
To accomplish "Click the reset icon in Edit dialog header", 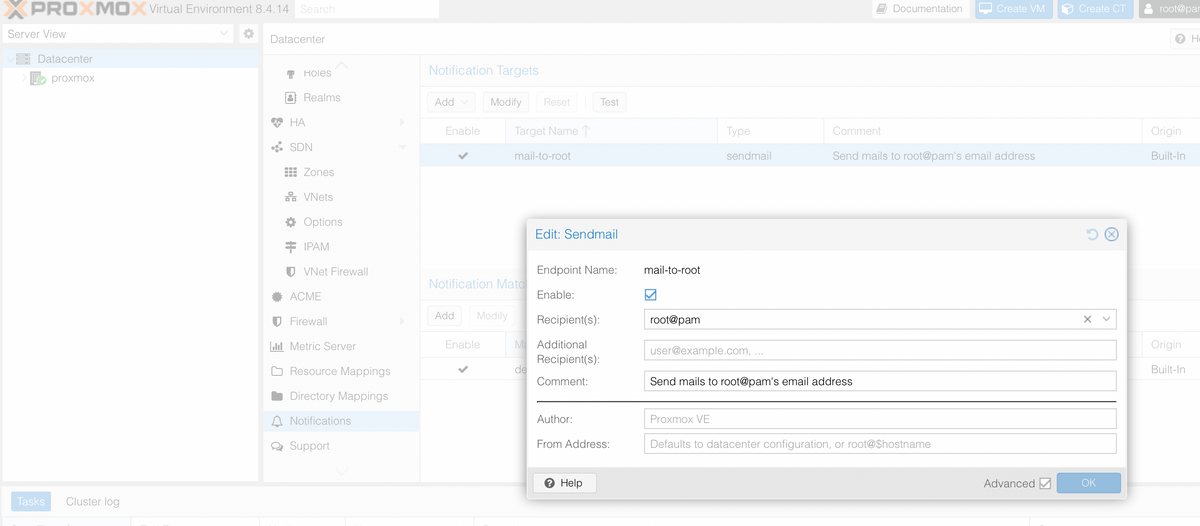I will pyautogui.click(x=1092, y=234).
